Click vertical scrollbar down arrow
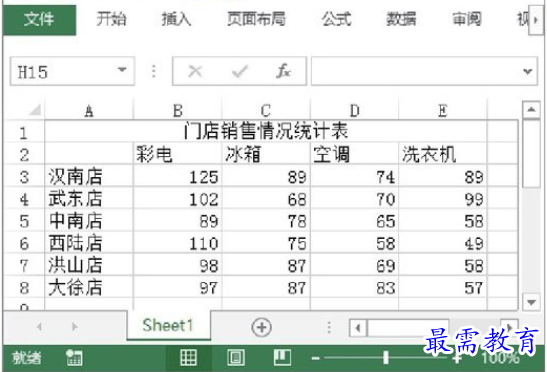Viewport: 547px width, 372px height. [x=531, y=302]
